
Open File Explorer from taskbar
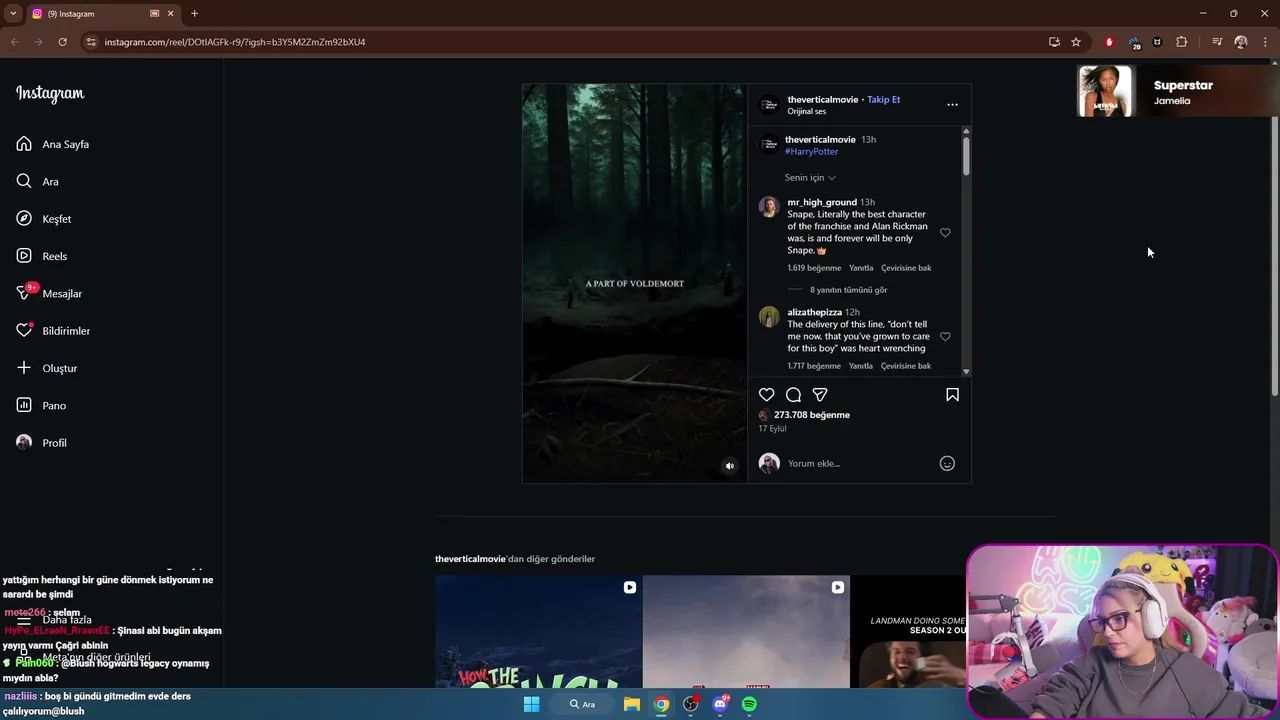632,704
